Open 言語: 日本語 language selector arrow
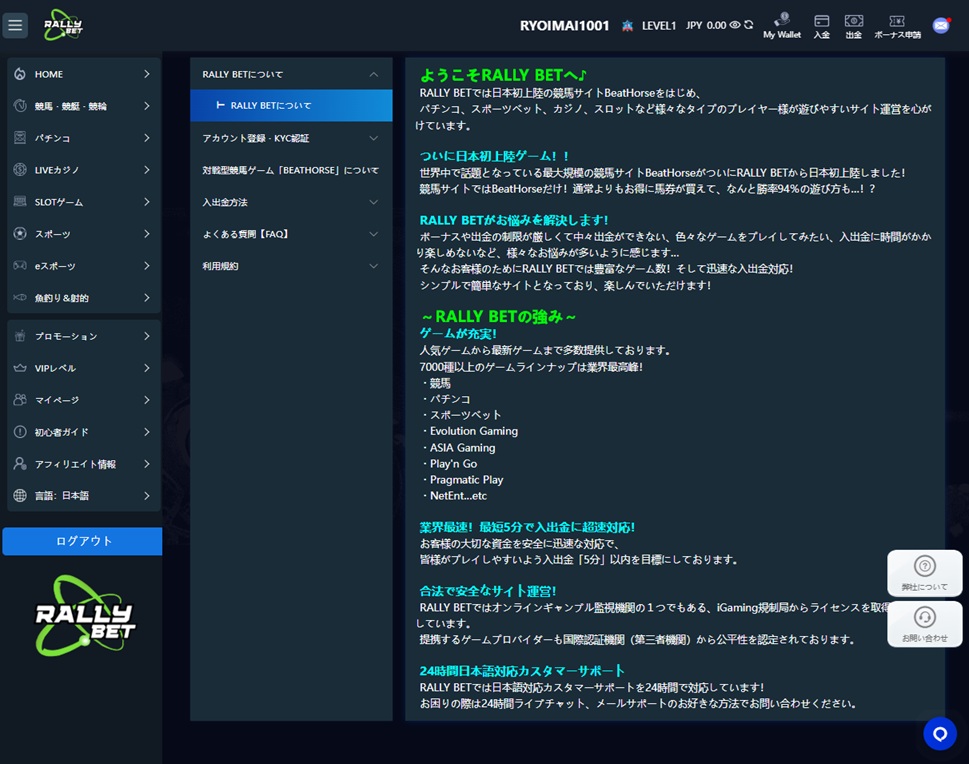 [x=146, y=495]
